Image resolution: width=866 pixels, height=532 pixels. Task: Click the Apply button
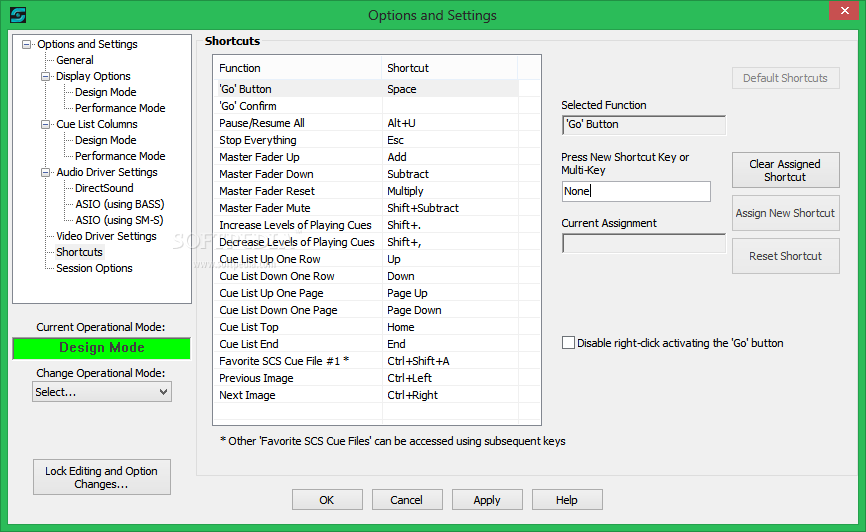pos(487,500)
